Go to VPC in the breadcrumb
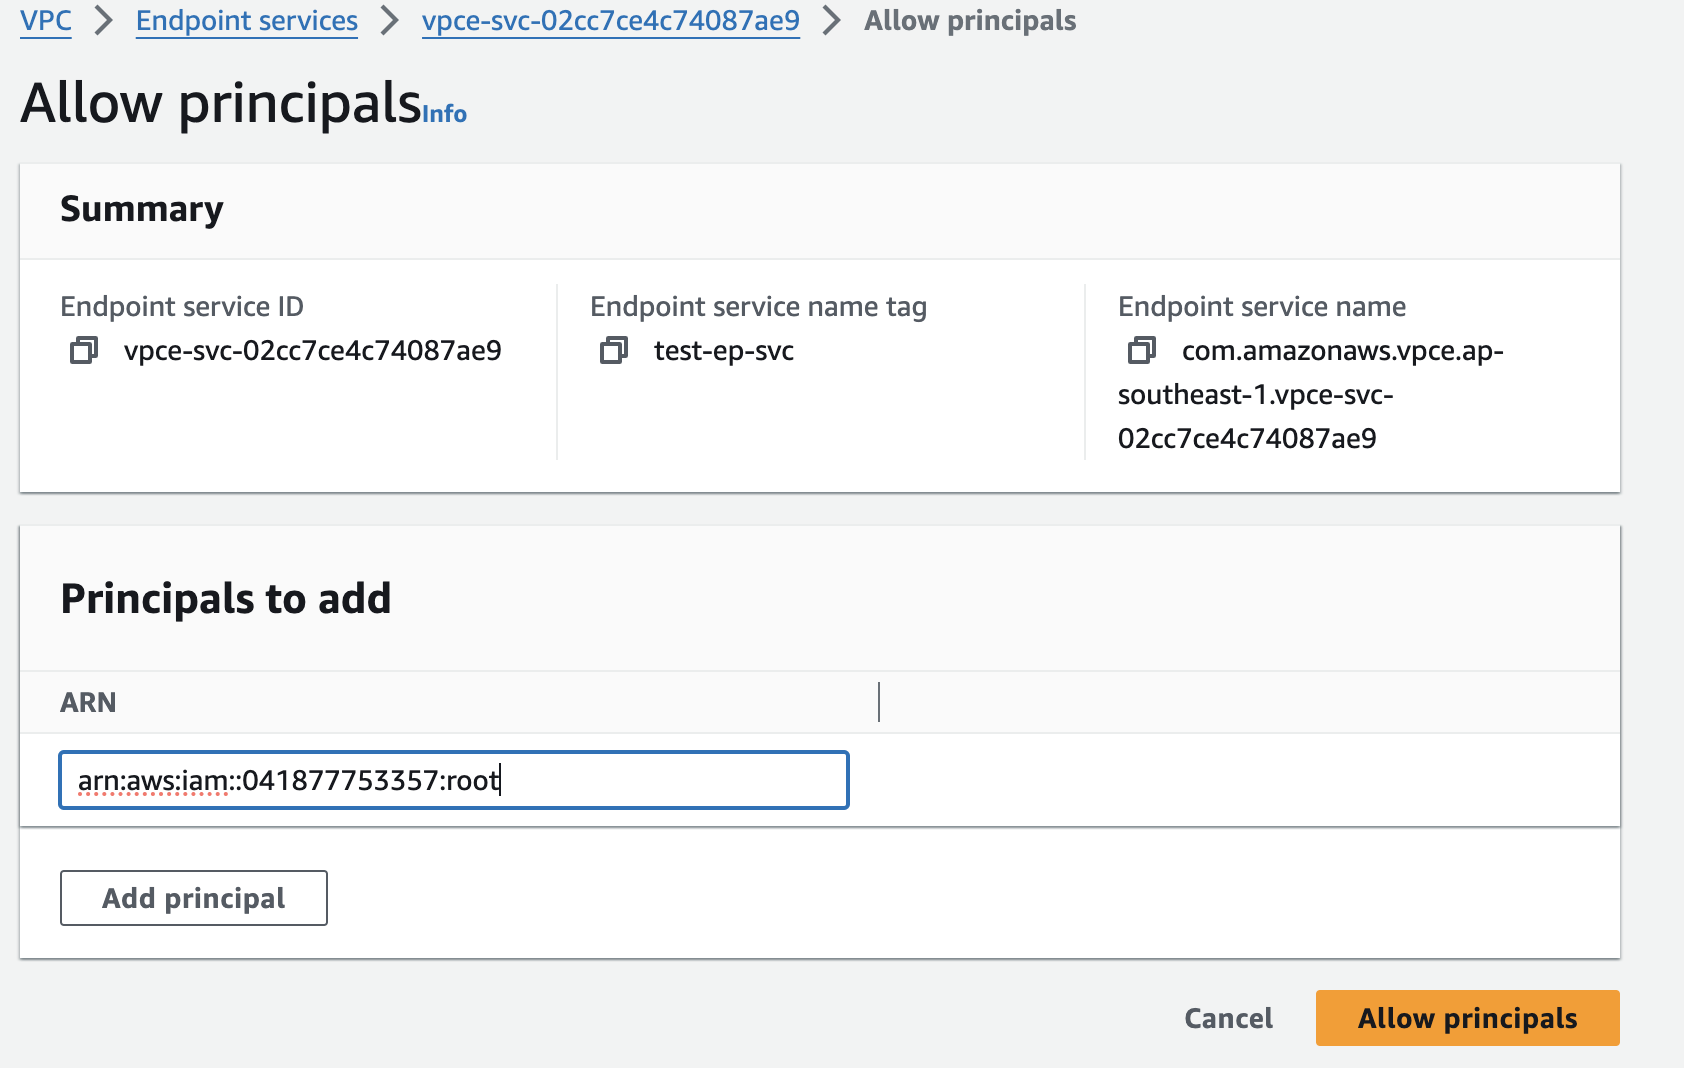This screenshot has height=1068, width=1684. (x=46, y=21)
